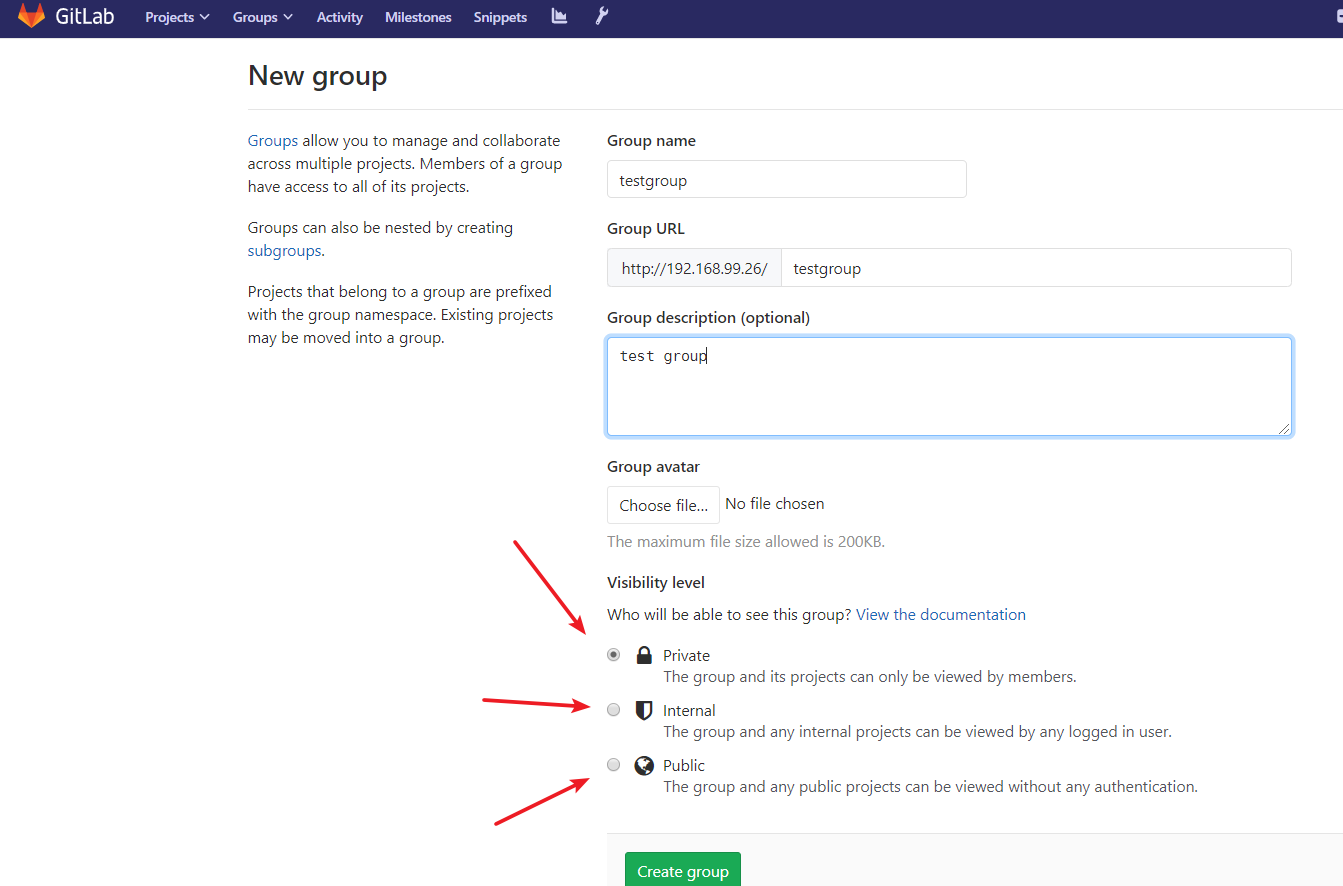Open the Snippets menu item

click(500, 17)
